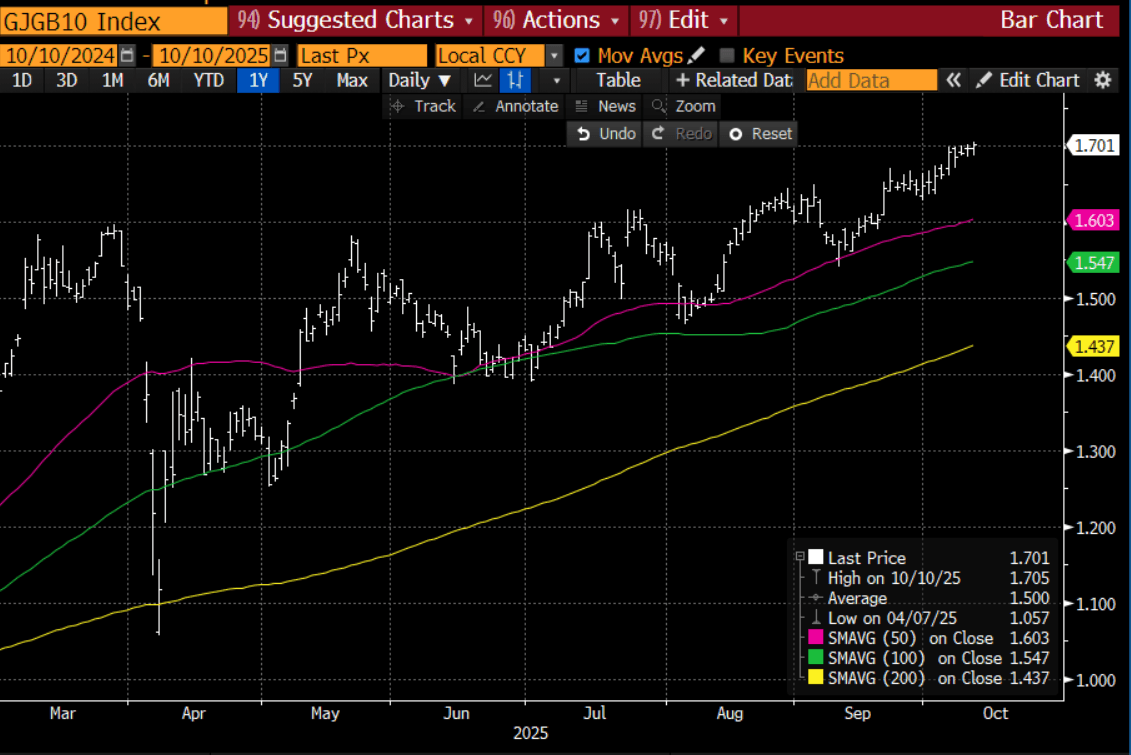Open the end date calendar picker
The height and width of the screenshot is (755, 1131).
[x=281, y=56]
